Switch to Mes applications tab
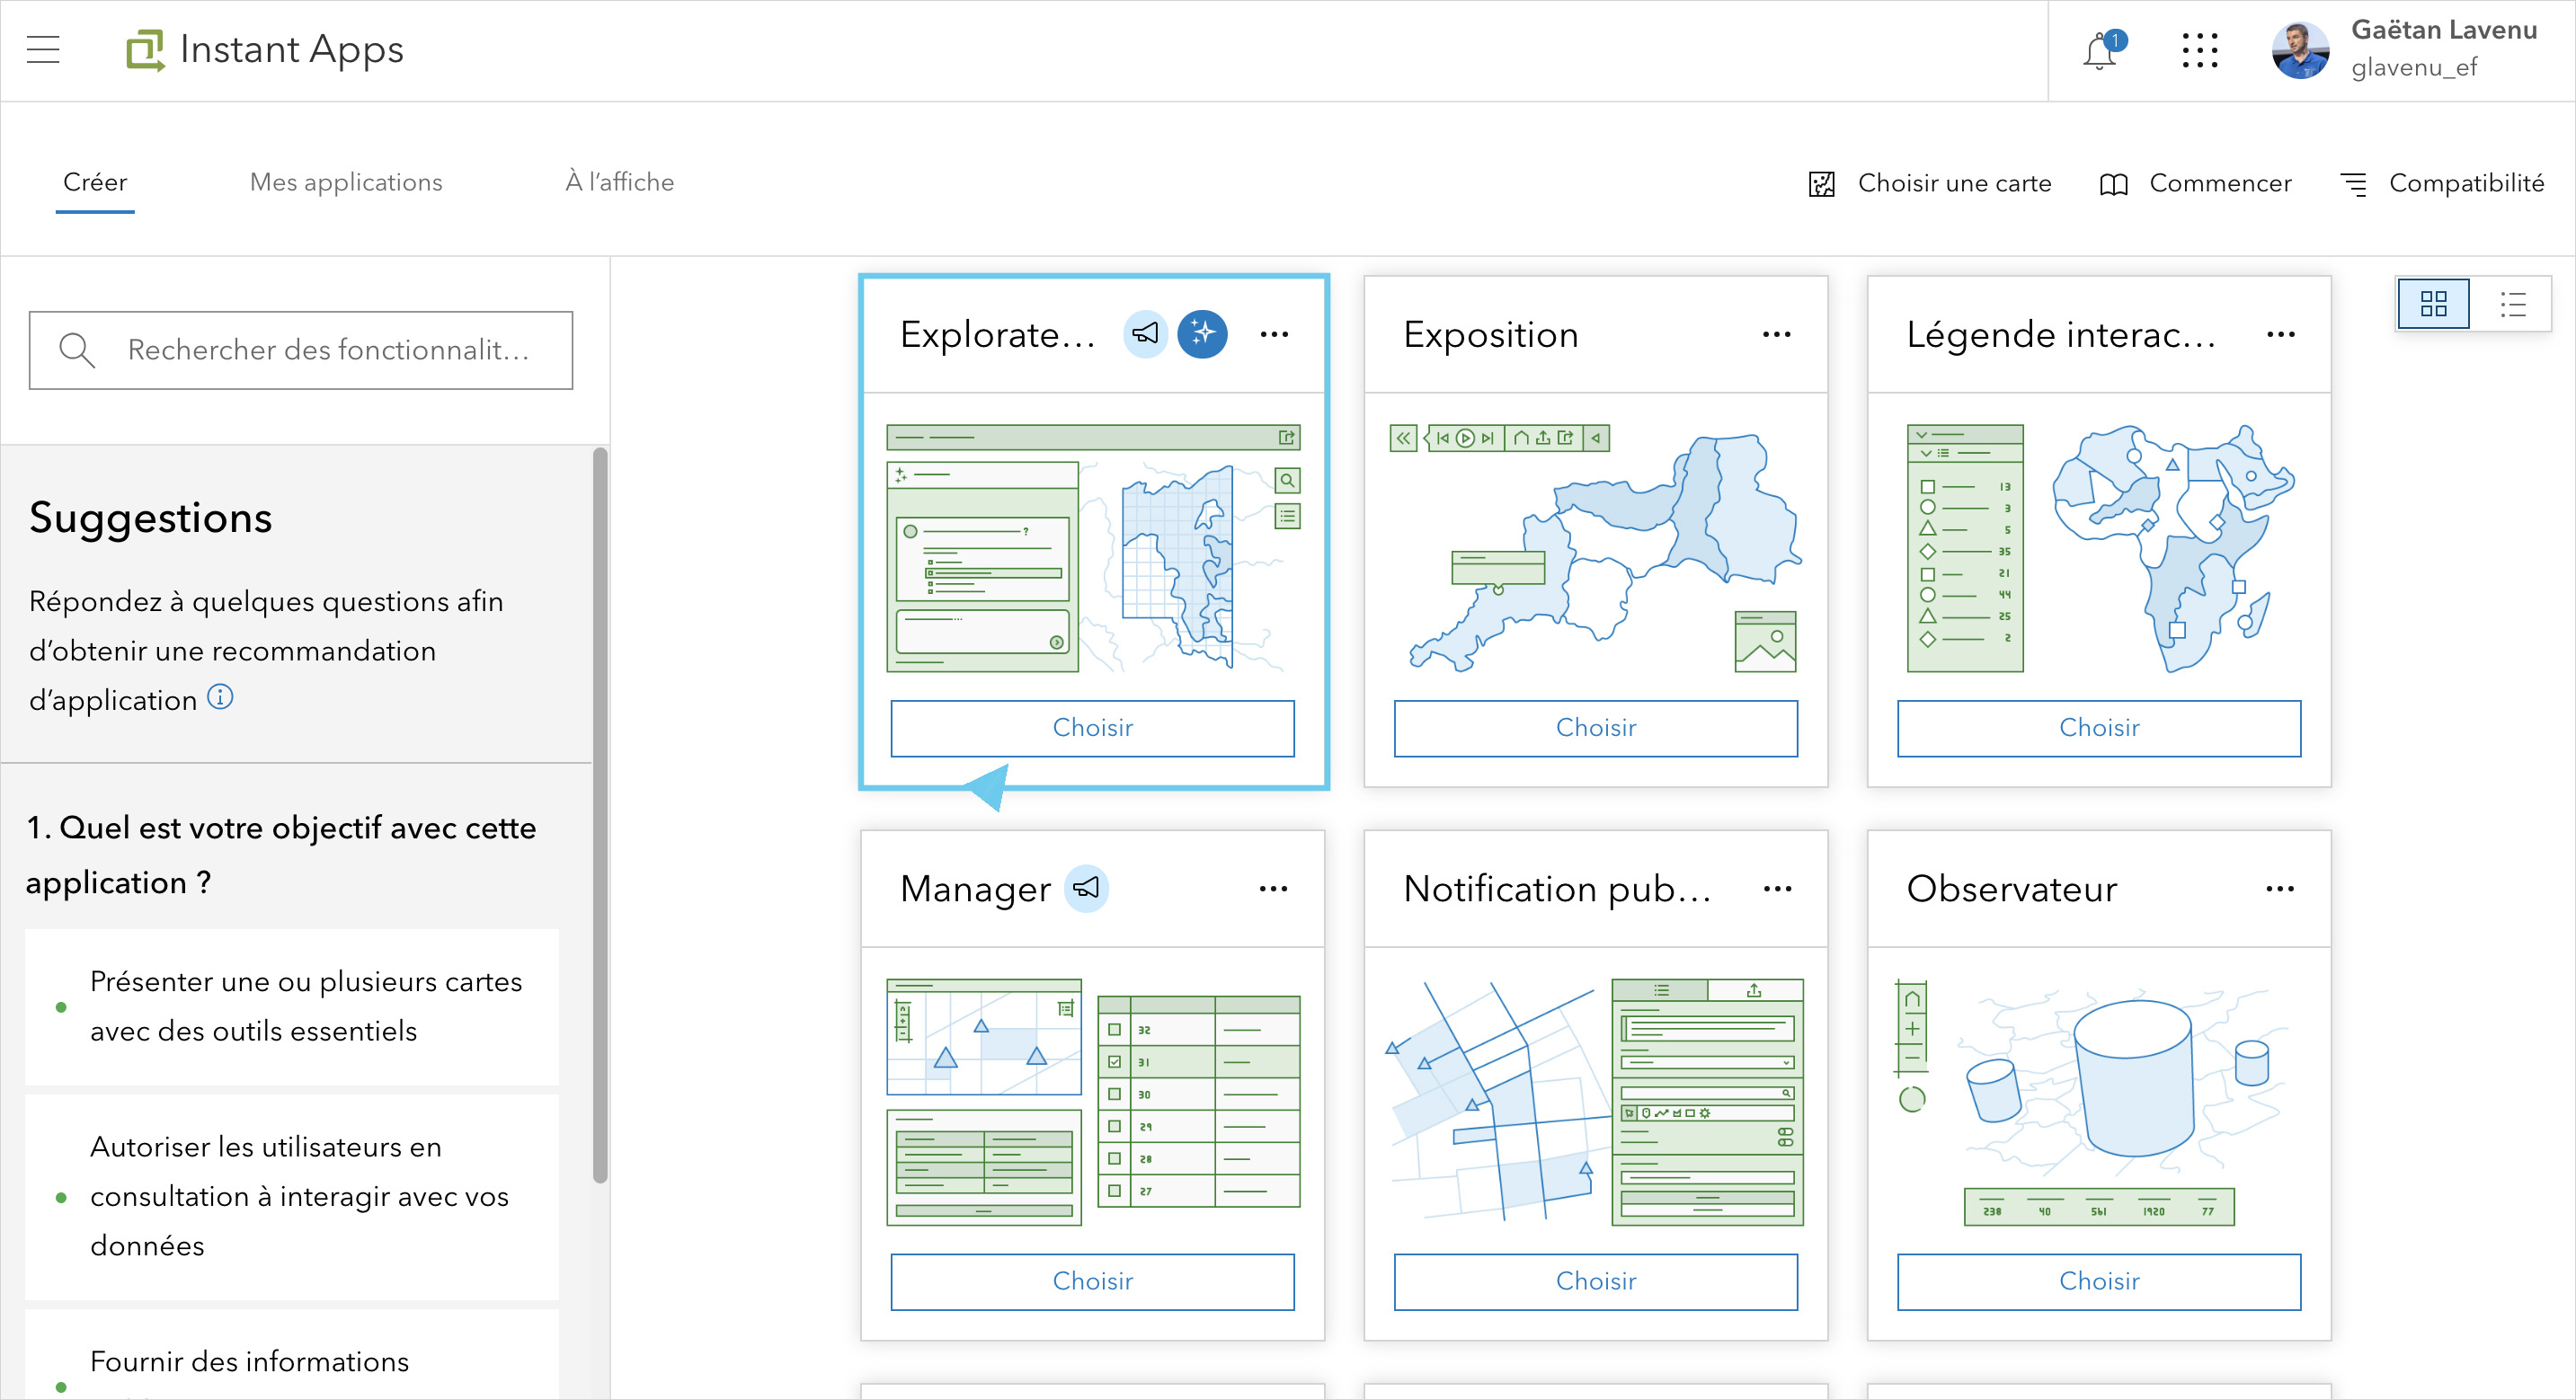The image size is (2576, 1400). 346,182
